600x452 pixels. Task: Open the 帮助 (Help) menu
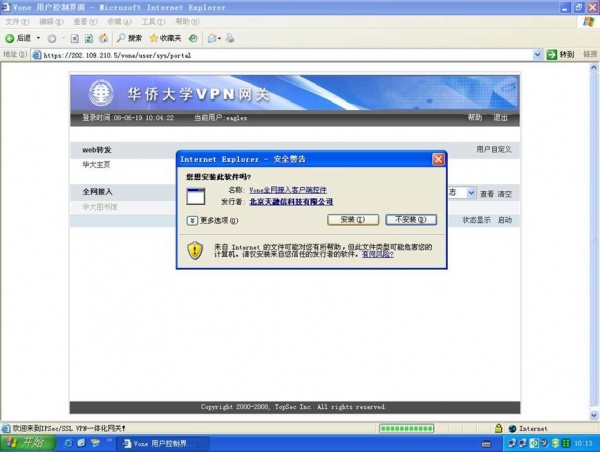[x=187, y=22]
